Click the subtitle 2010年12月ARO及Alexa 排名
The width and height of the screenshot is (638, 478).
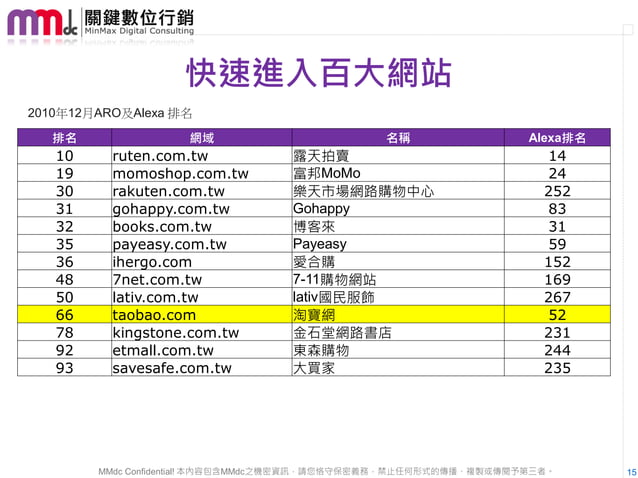(x=109, y=113)
